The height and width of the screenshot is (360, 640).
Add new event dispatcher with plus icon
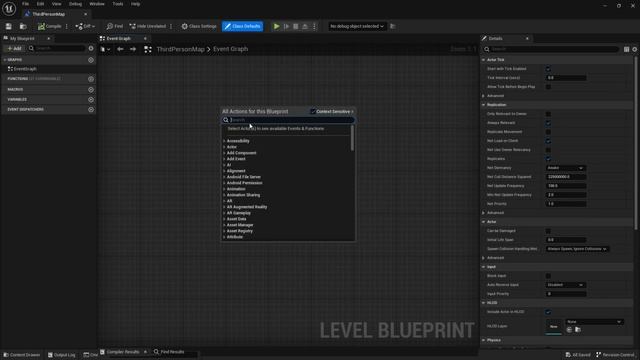pos(91,109)
